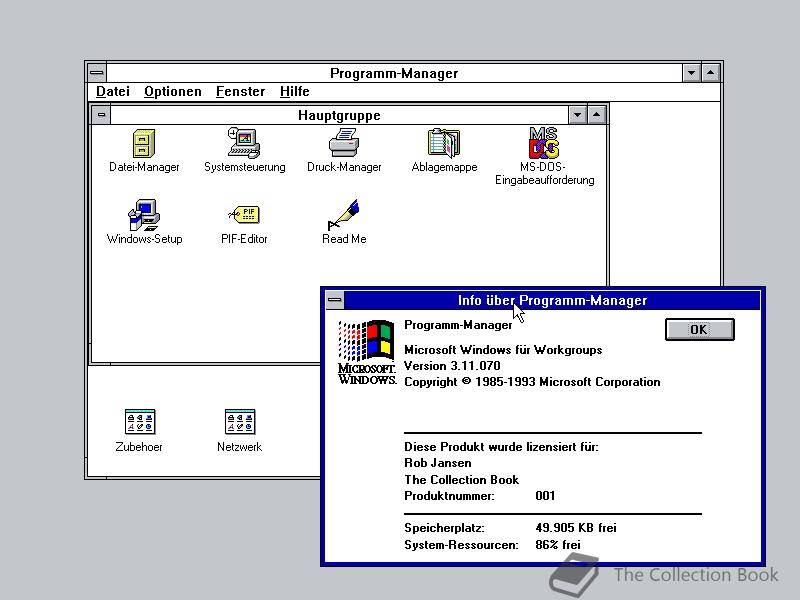Open the Info dialog control menu box

335,300
